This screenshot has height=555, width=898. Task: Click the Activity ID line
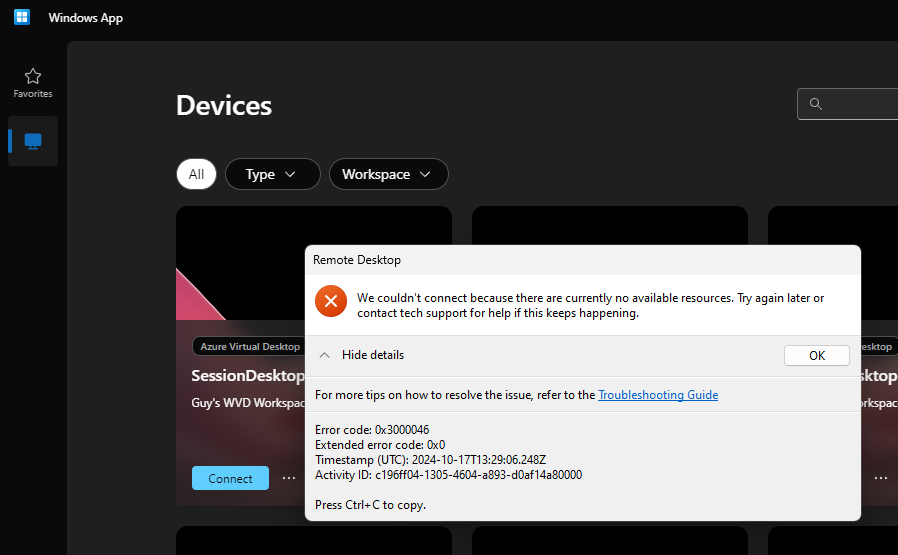pos(448,474)
